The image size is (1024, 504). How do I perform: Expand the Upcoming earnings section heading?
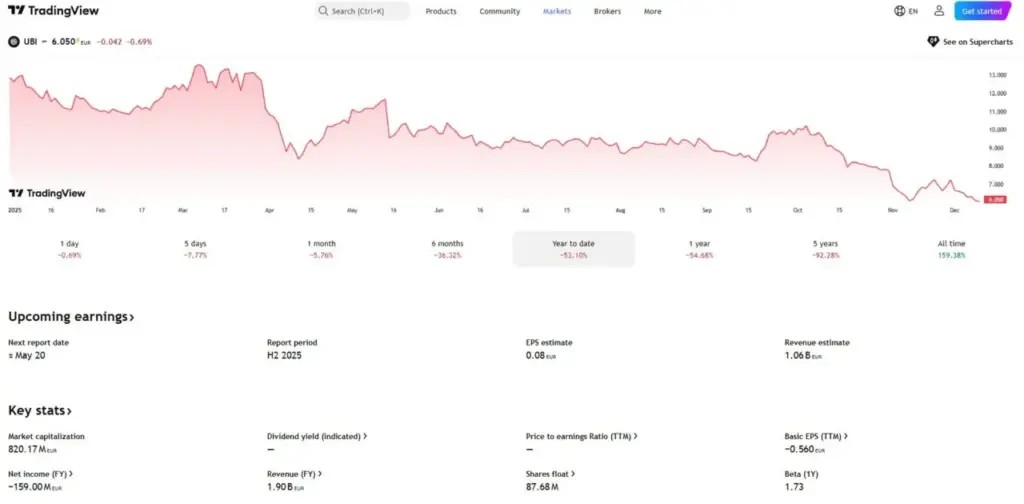coord(71,317)
